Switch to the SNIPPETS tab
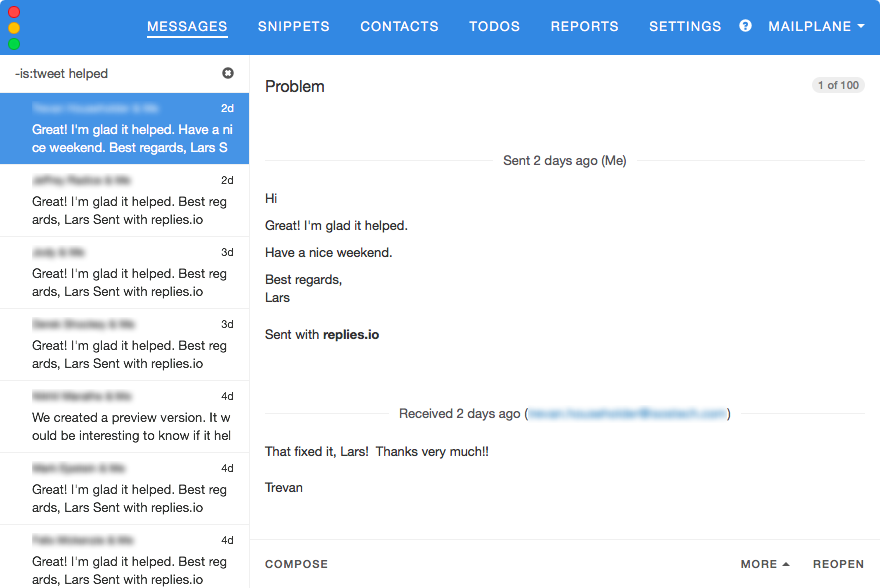Screen dimensions: 880x588 click(293, 26)
